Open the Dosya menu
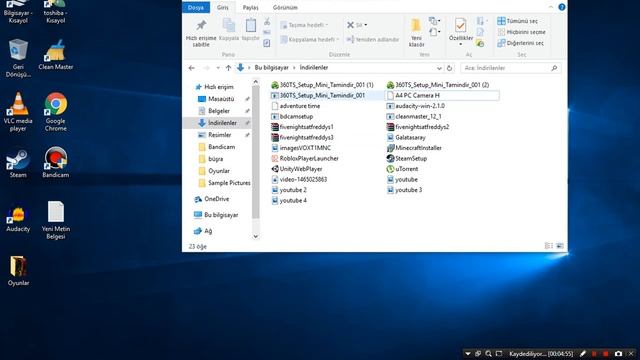 point(196,7)
